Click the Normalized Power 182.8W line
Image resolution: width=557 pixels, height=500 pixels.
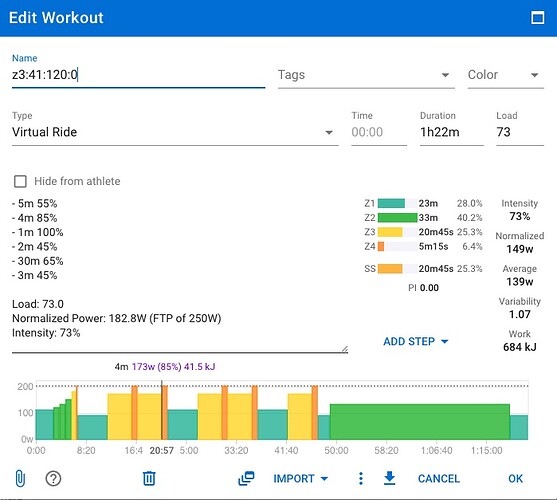[x=117, y=318]
